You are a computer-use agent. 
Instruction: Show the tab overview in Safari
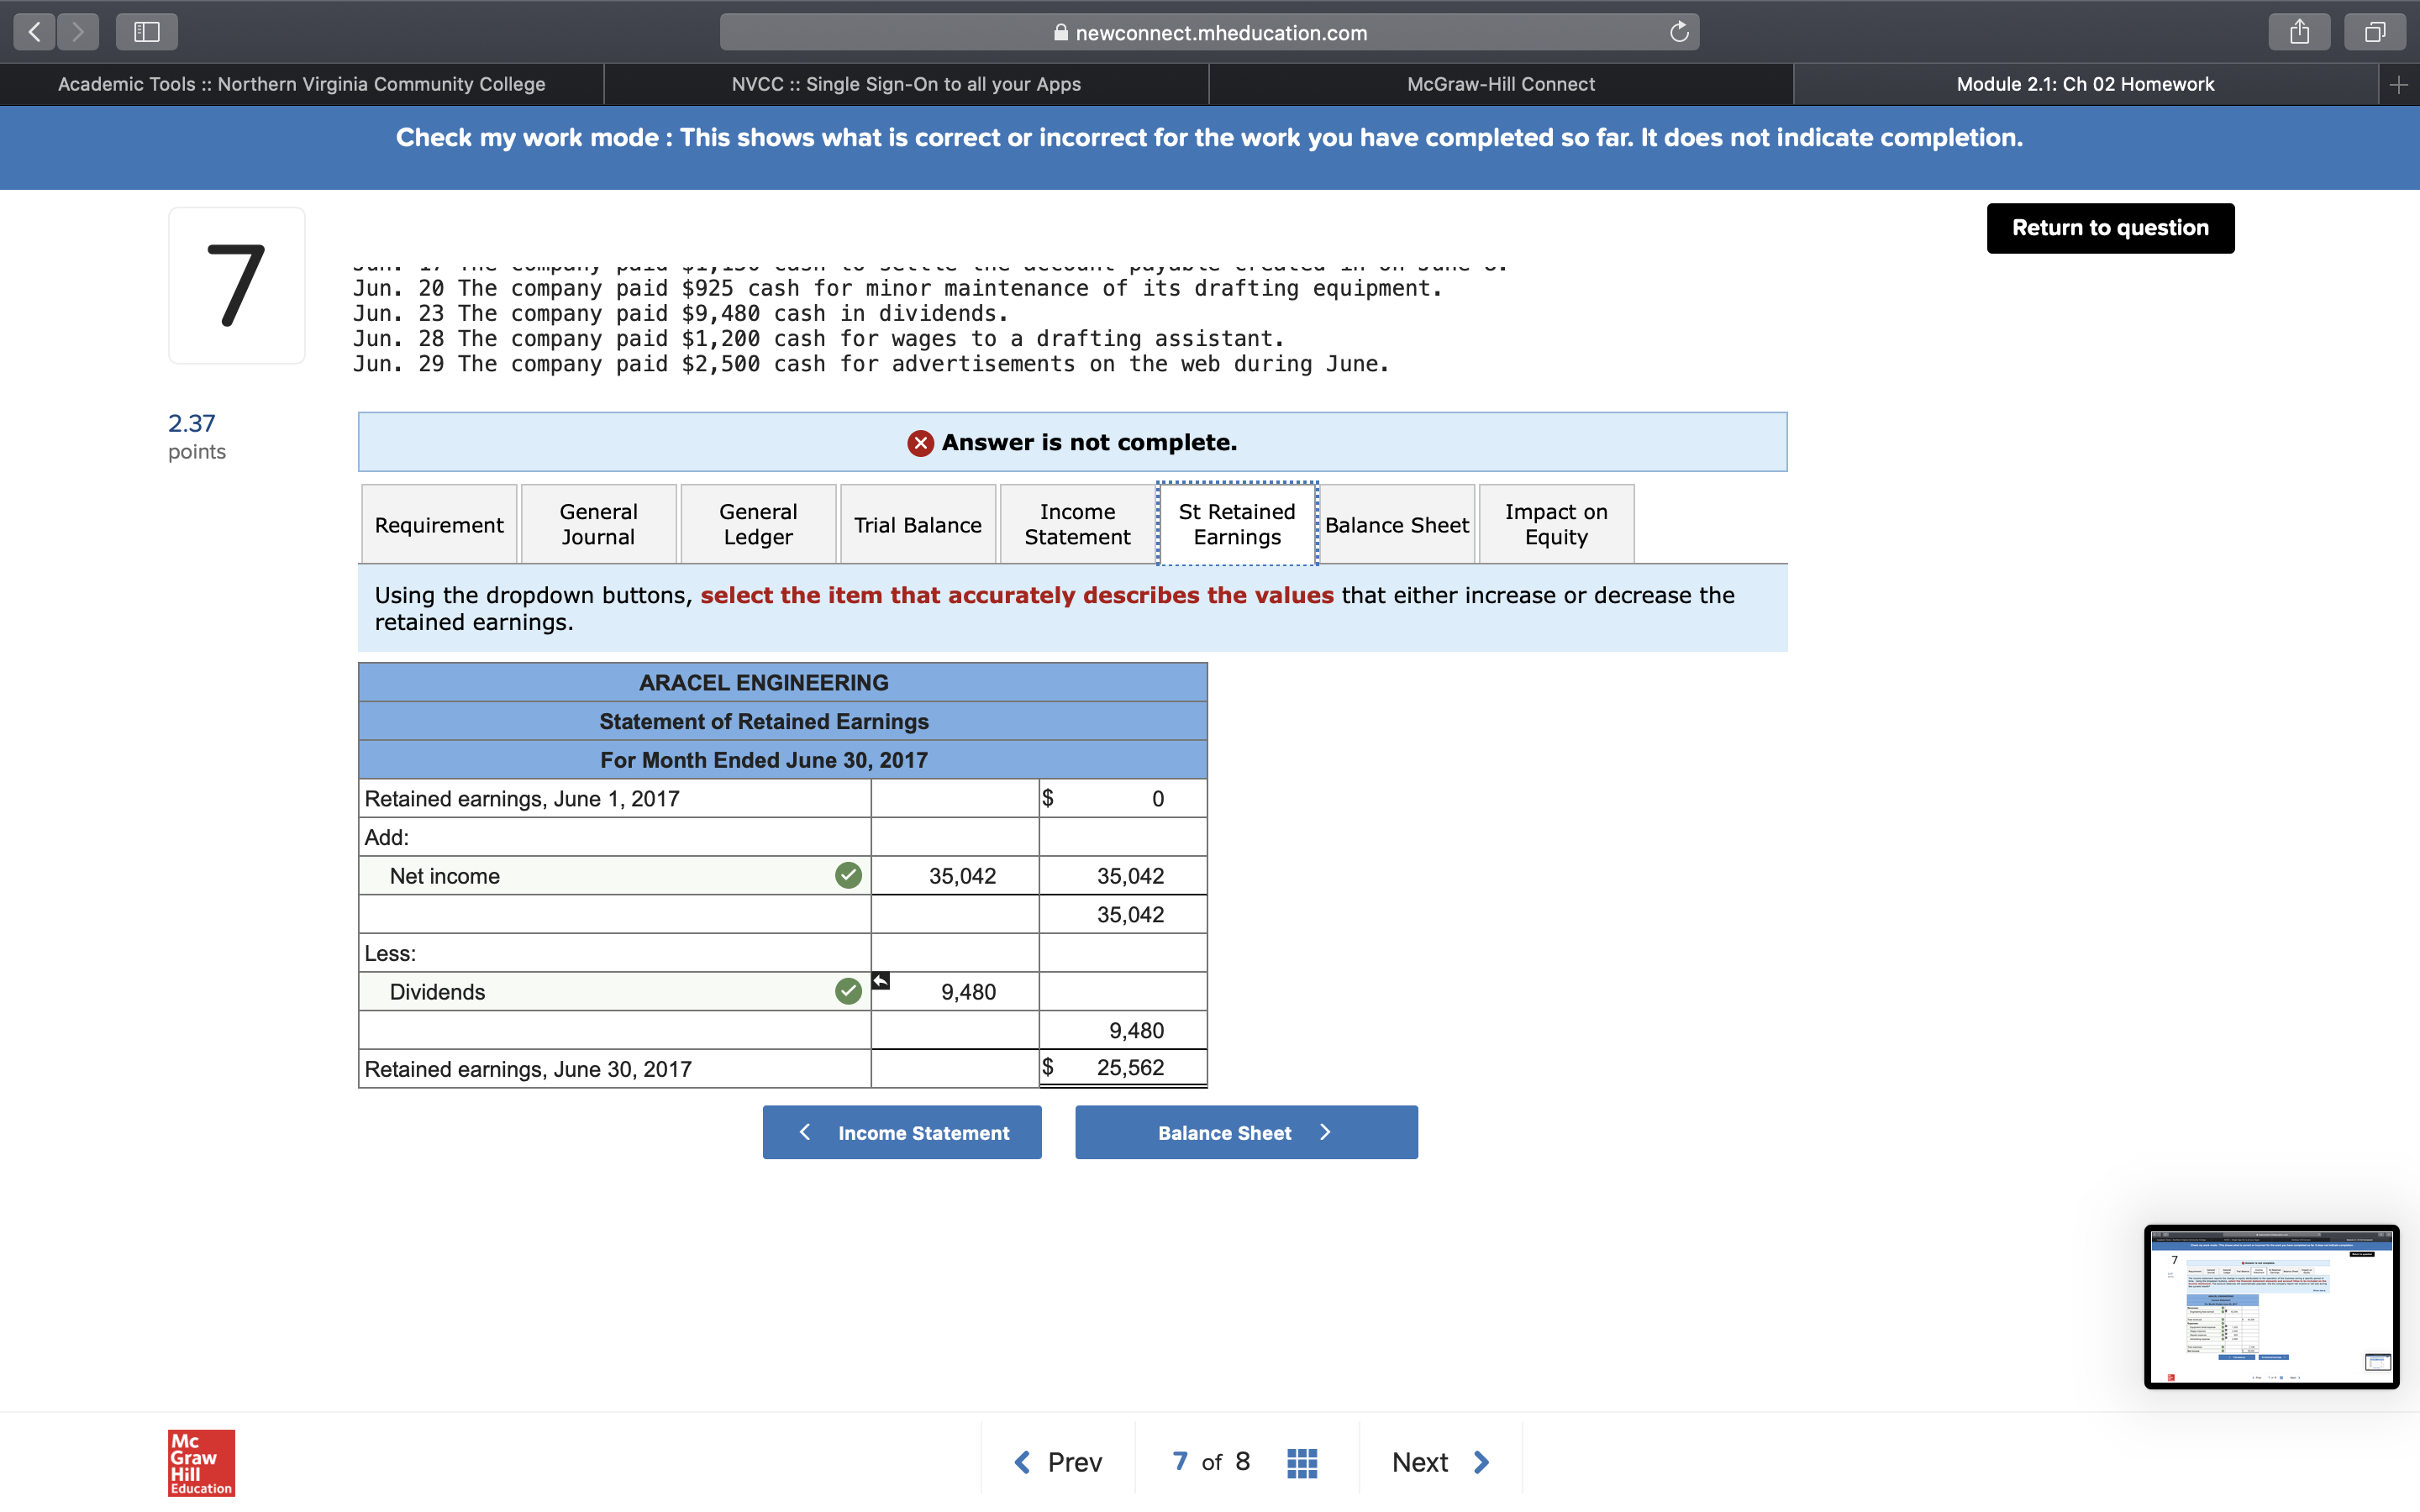(x=2374, y=31)
